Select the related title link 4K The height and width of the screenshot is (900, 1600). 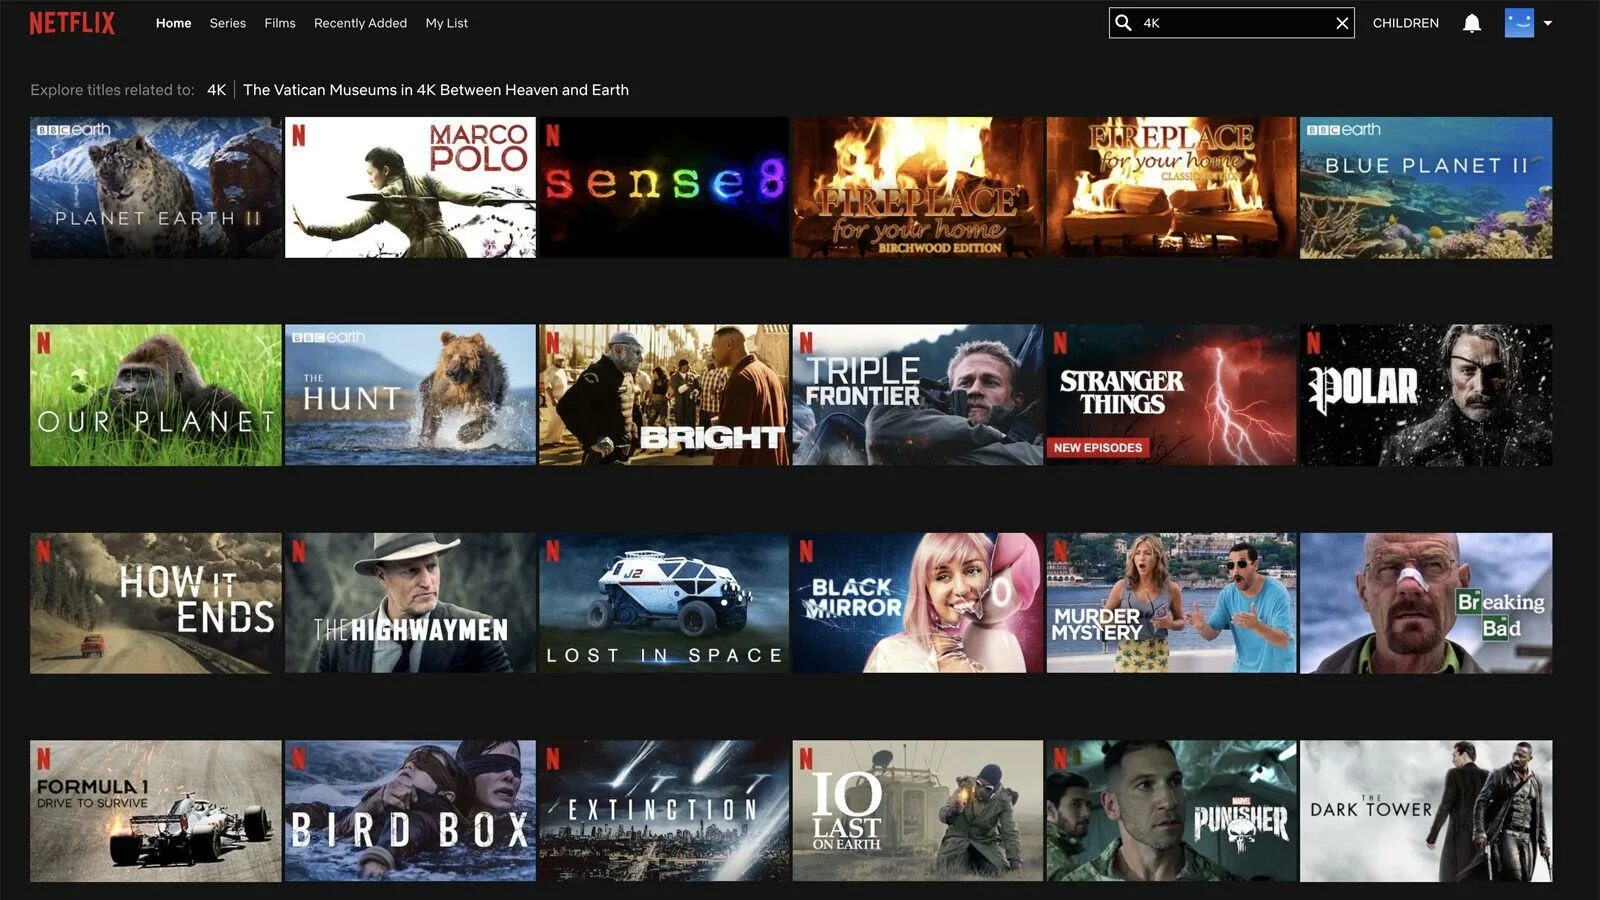coord(216,90)
